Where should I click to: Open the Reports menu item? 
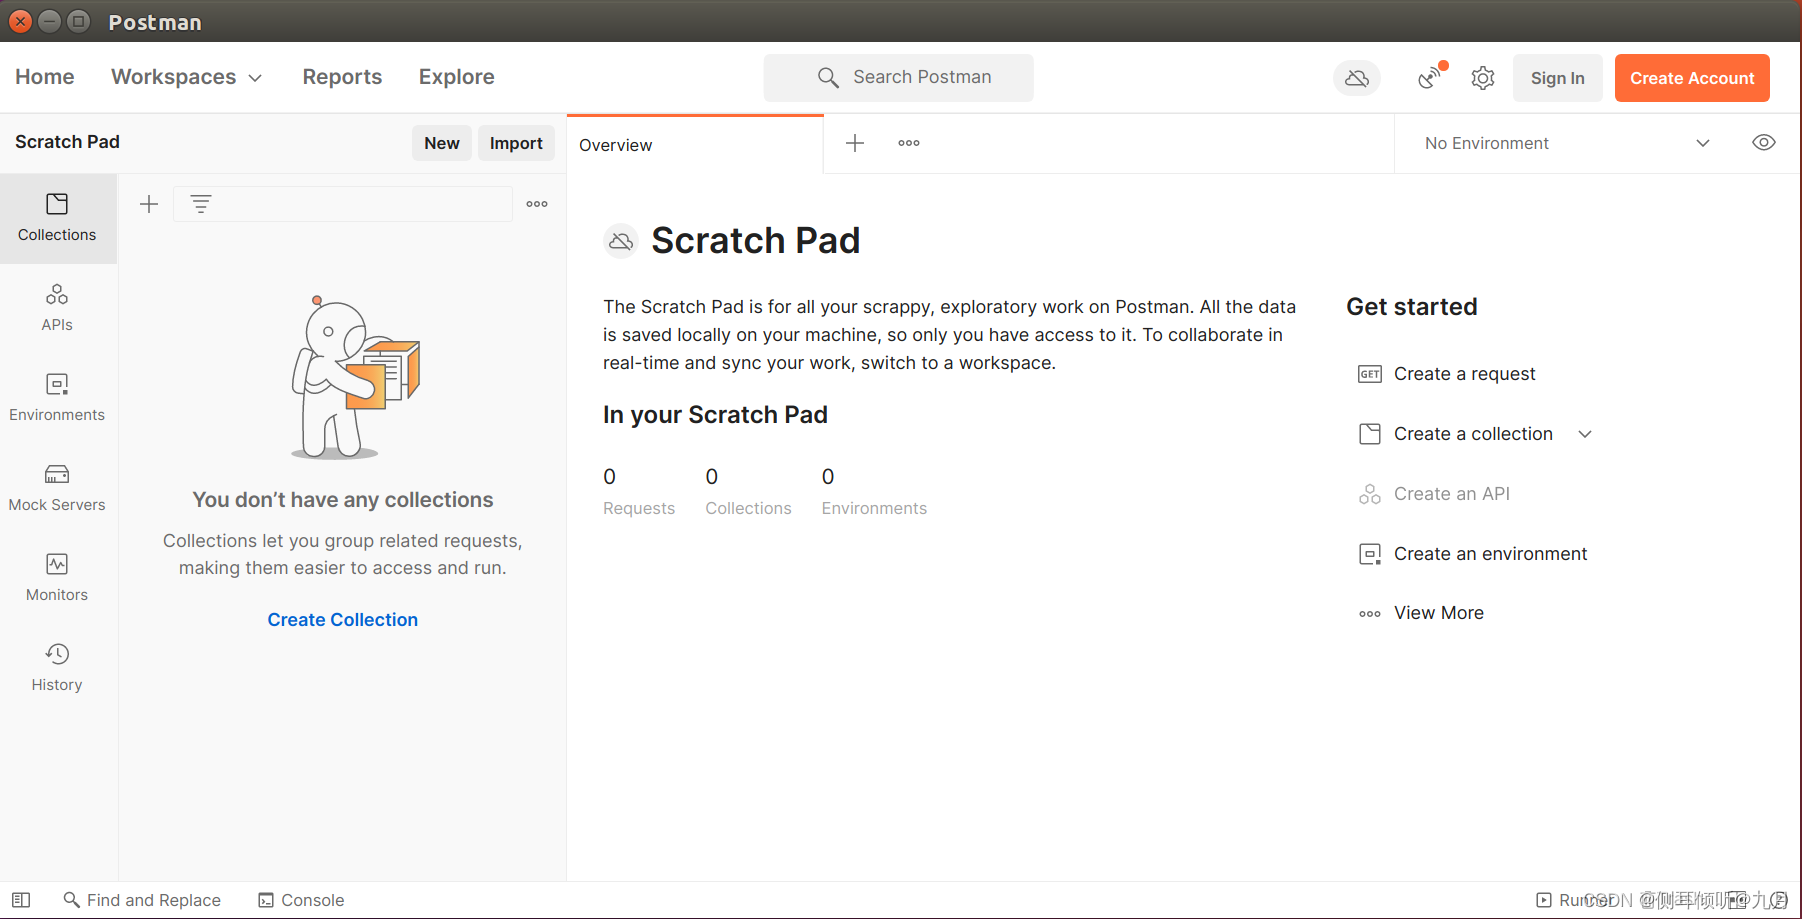342,77
